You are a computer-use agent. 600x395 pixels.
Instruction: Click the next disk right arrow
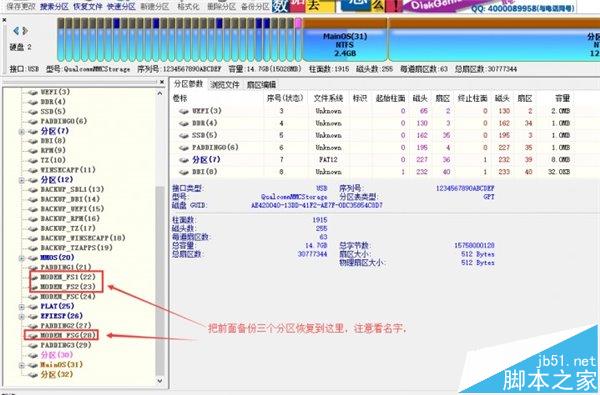[x=25, y=30]
